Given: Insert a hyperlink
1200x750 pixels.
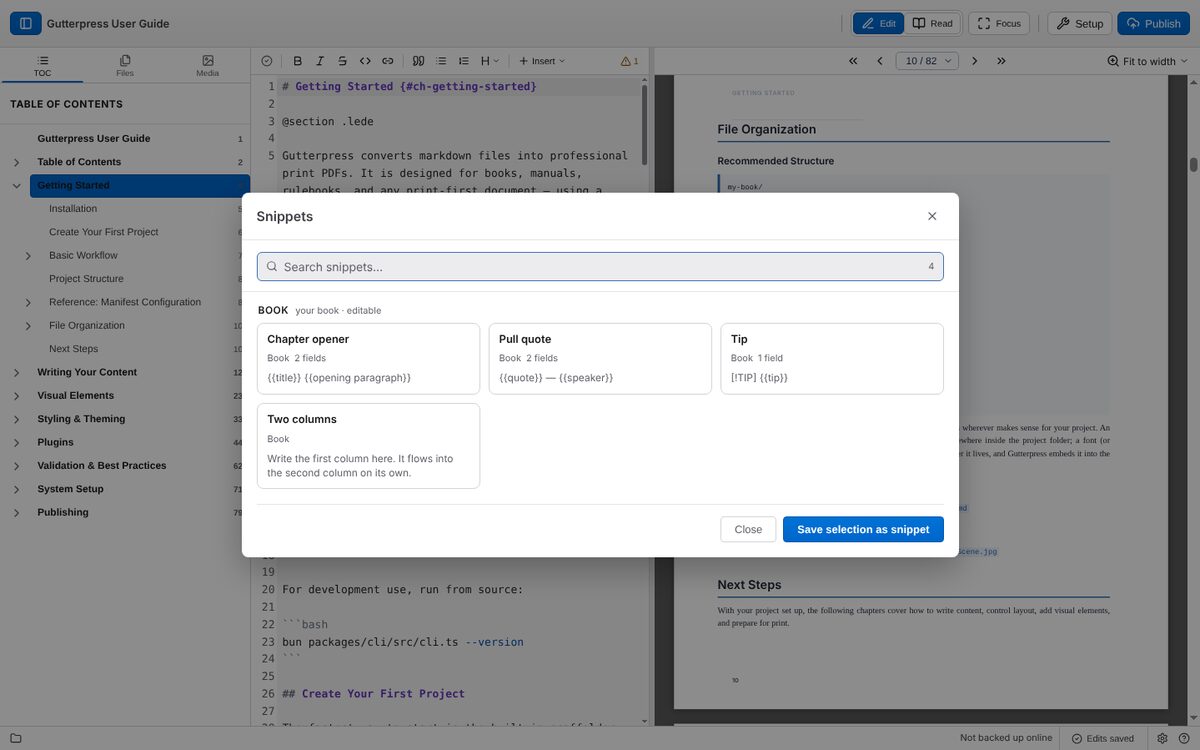Looking at the screenshot, I should (x=388, y=61).
